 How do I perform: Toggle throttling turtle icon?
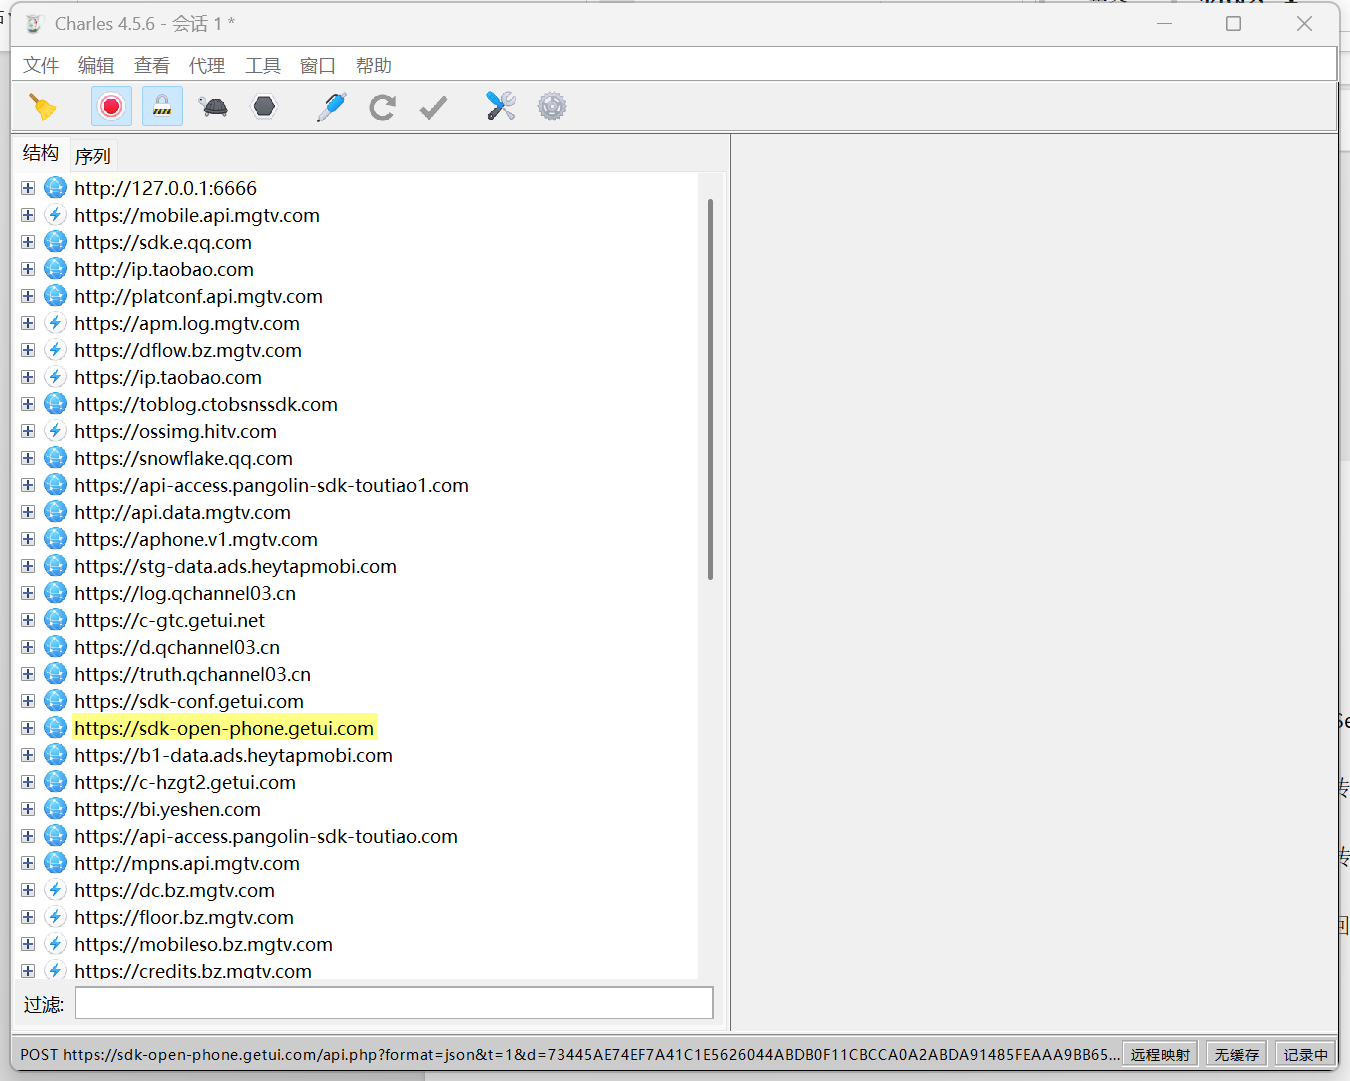[x=213, y=106]
